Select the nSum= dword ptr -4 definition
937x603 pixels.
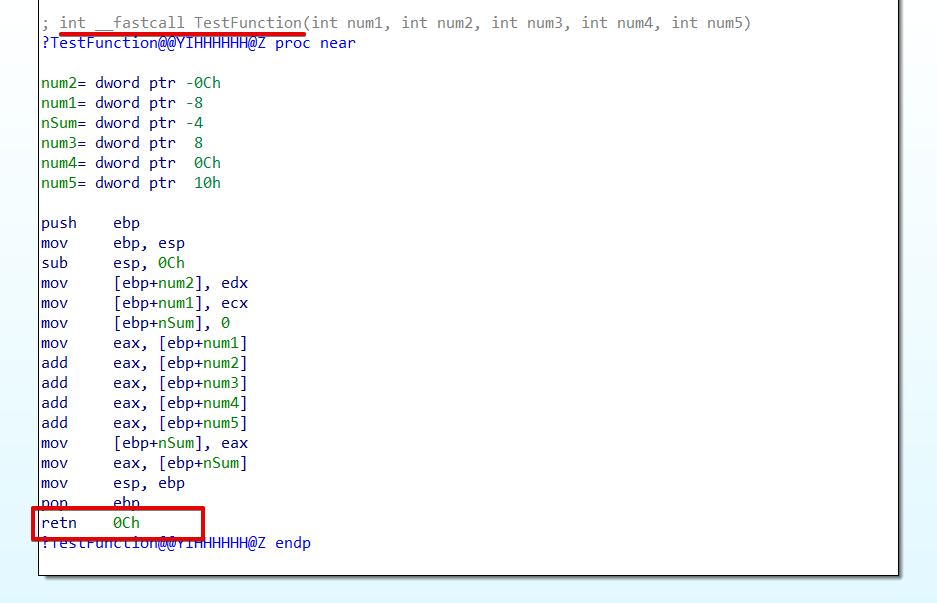tap(125, 122)
